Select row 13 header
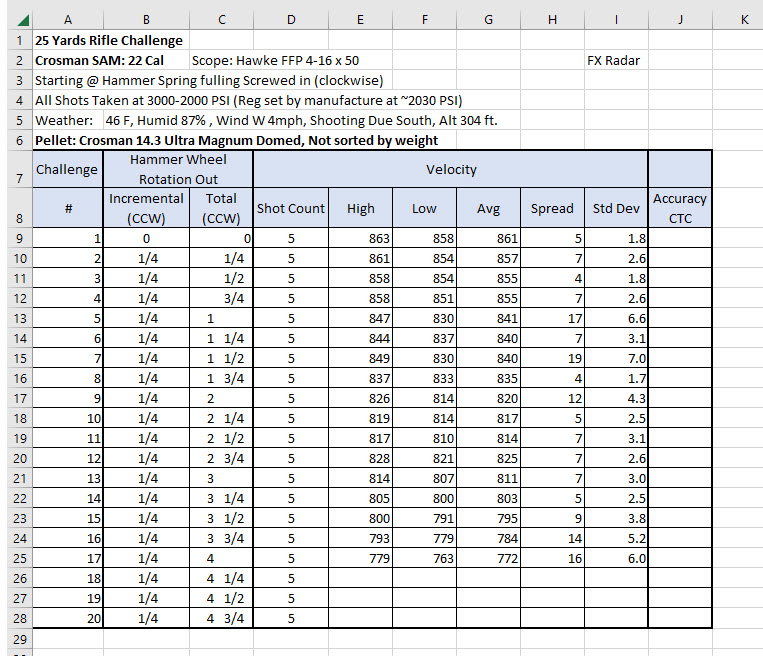 pos(19,318)
